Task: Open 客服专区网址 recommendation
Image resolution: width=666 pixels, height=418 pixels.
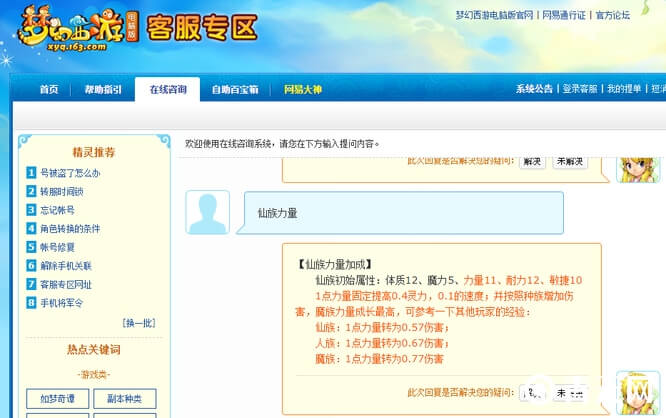Action: pyautogui.click(x=66, y=285)
